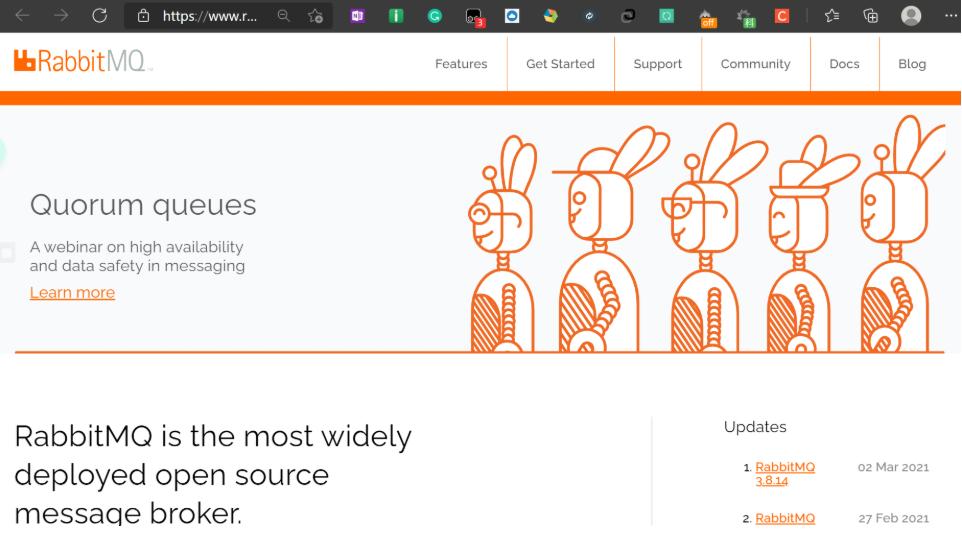Viewport: 962px width, 556px height.
Task: Click the '27 Feb 2021' date
Action: point(893,519)
